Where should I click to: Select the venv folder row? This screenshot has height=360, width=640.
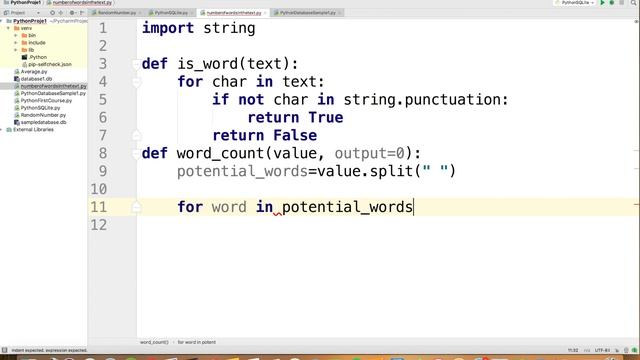click(x=44, y=28)
